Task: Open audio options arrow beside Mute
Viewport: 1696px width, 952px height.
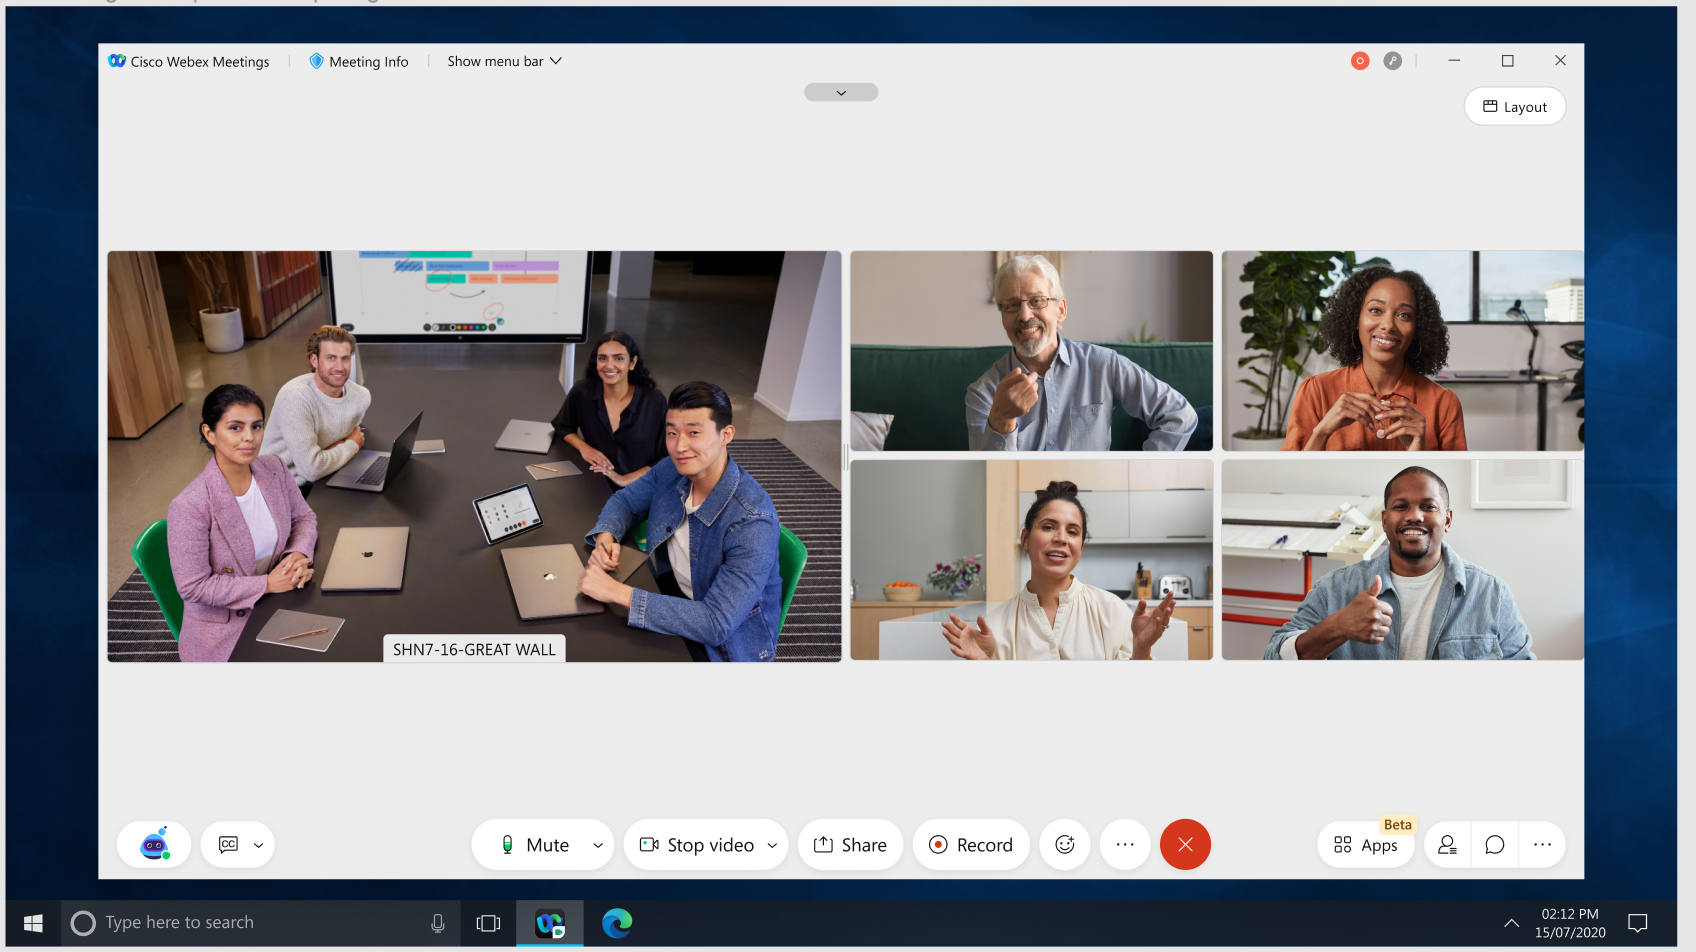Action: pyautogui.click(x=598, y=845)
